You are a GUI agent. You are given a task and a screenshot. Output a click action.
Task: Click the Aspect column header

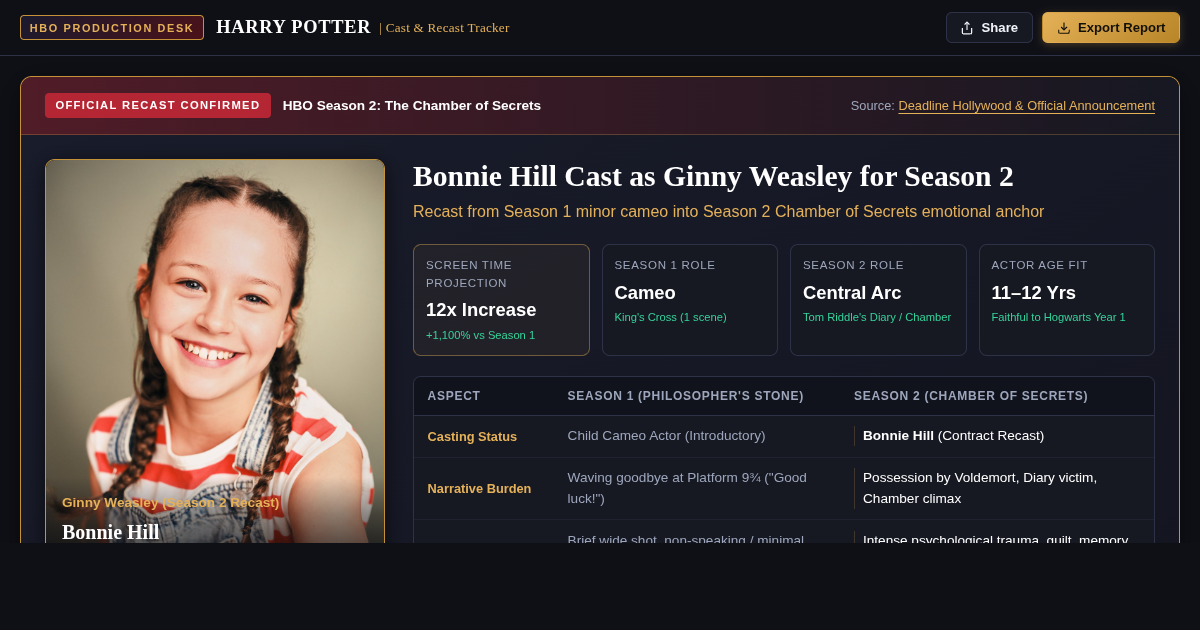pos(454,396)
